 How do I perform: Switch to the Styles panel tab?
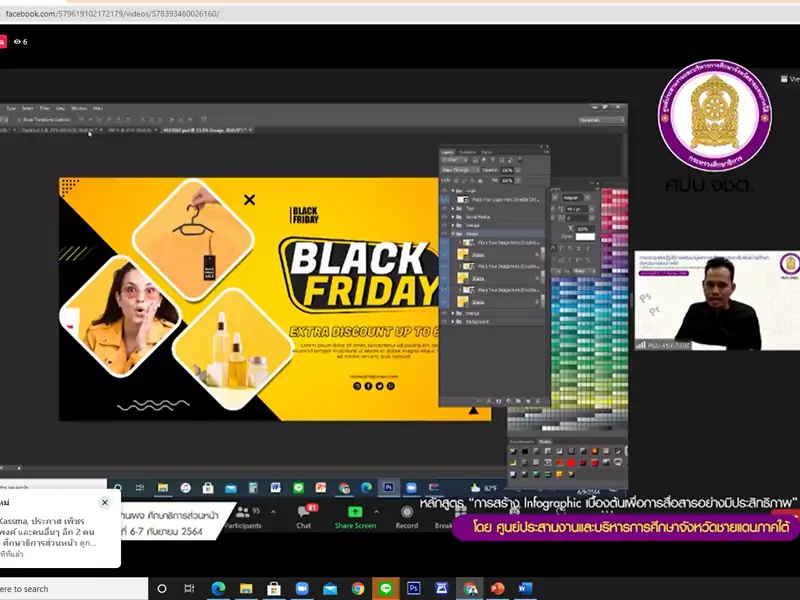545,442
